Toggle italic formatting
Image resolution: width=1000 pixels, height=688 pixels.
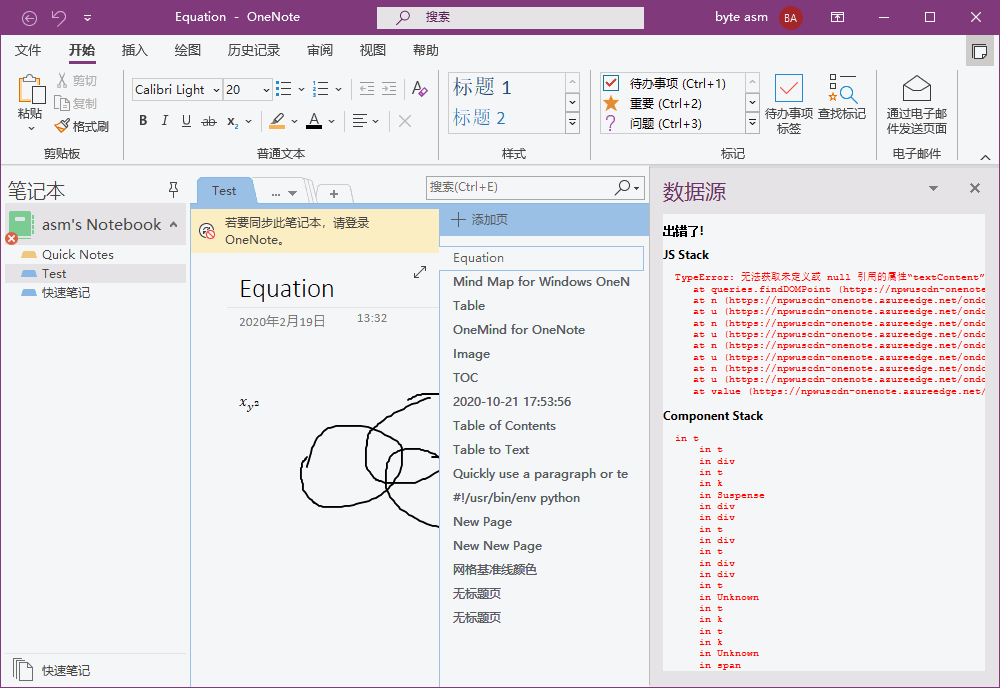[165, 121]
